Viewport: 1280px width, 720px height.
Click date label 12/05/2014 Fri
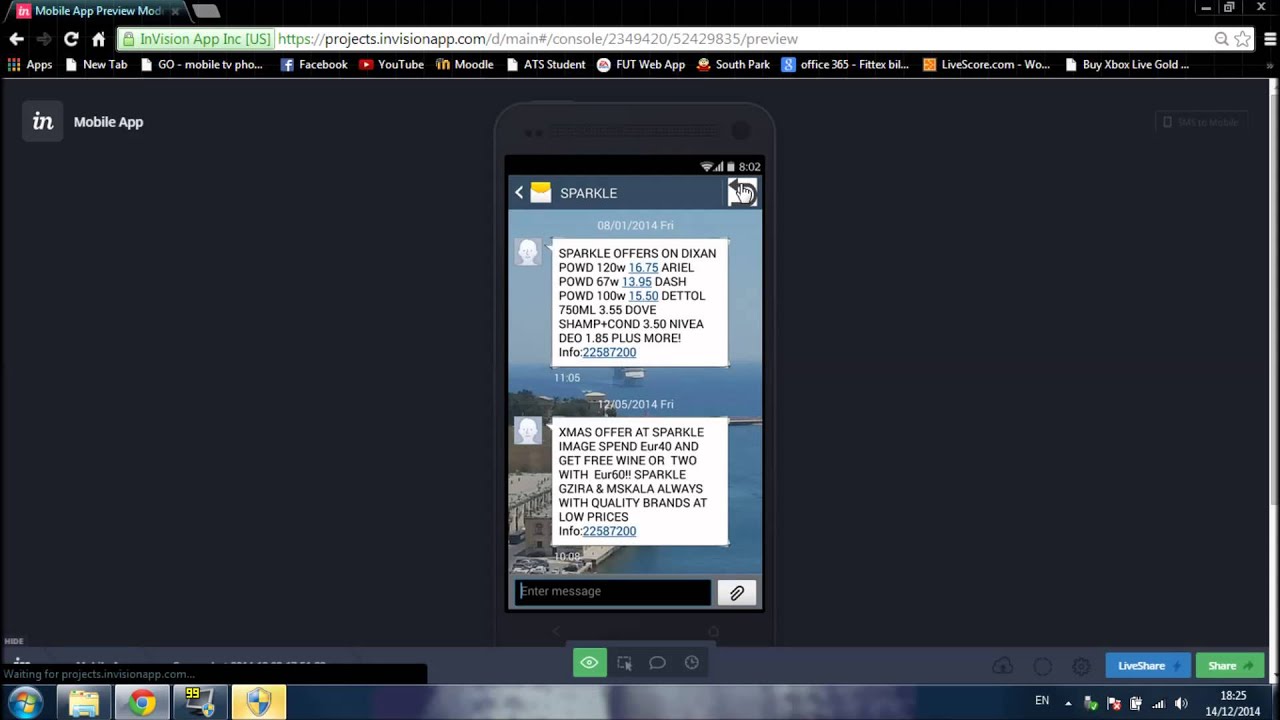pyautogui.click(x=635, y=404)
